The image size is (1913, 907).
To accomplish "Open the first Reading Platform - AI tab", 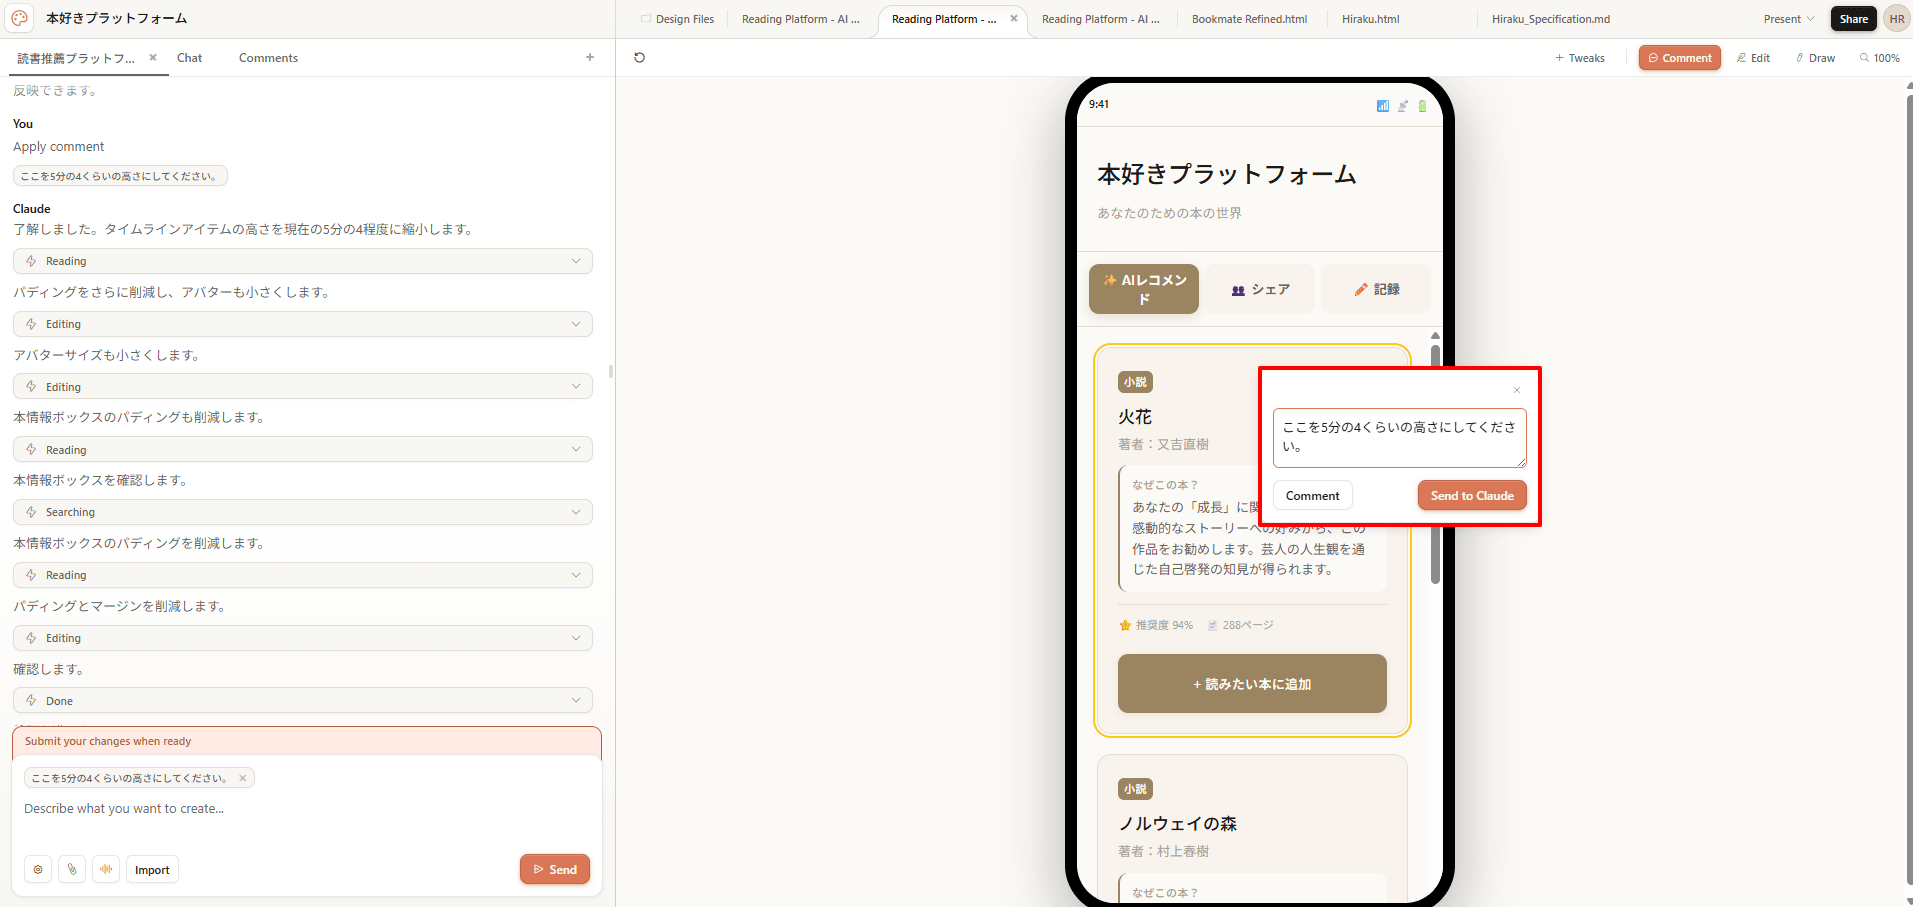I will (x=801, y=19).
